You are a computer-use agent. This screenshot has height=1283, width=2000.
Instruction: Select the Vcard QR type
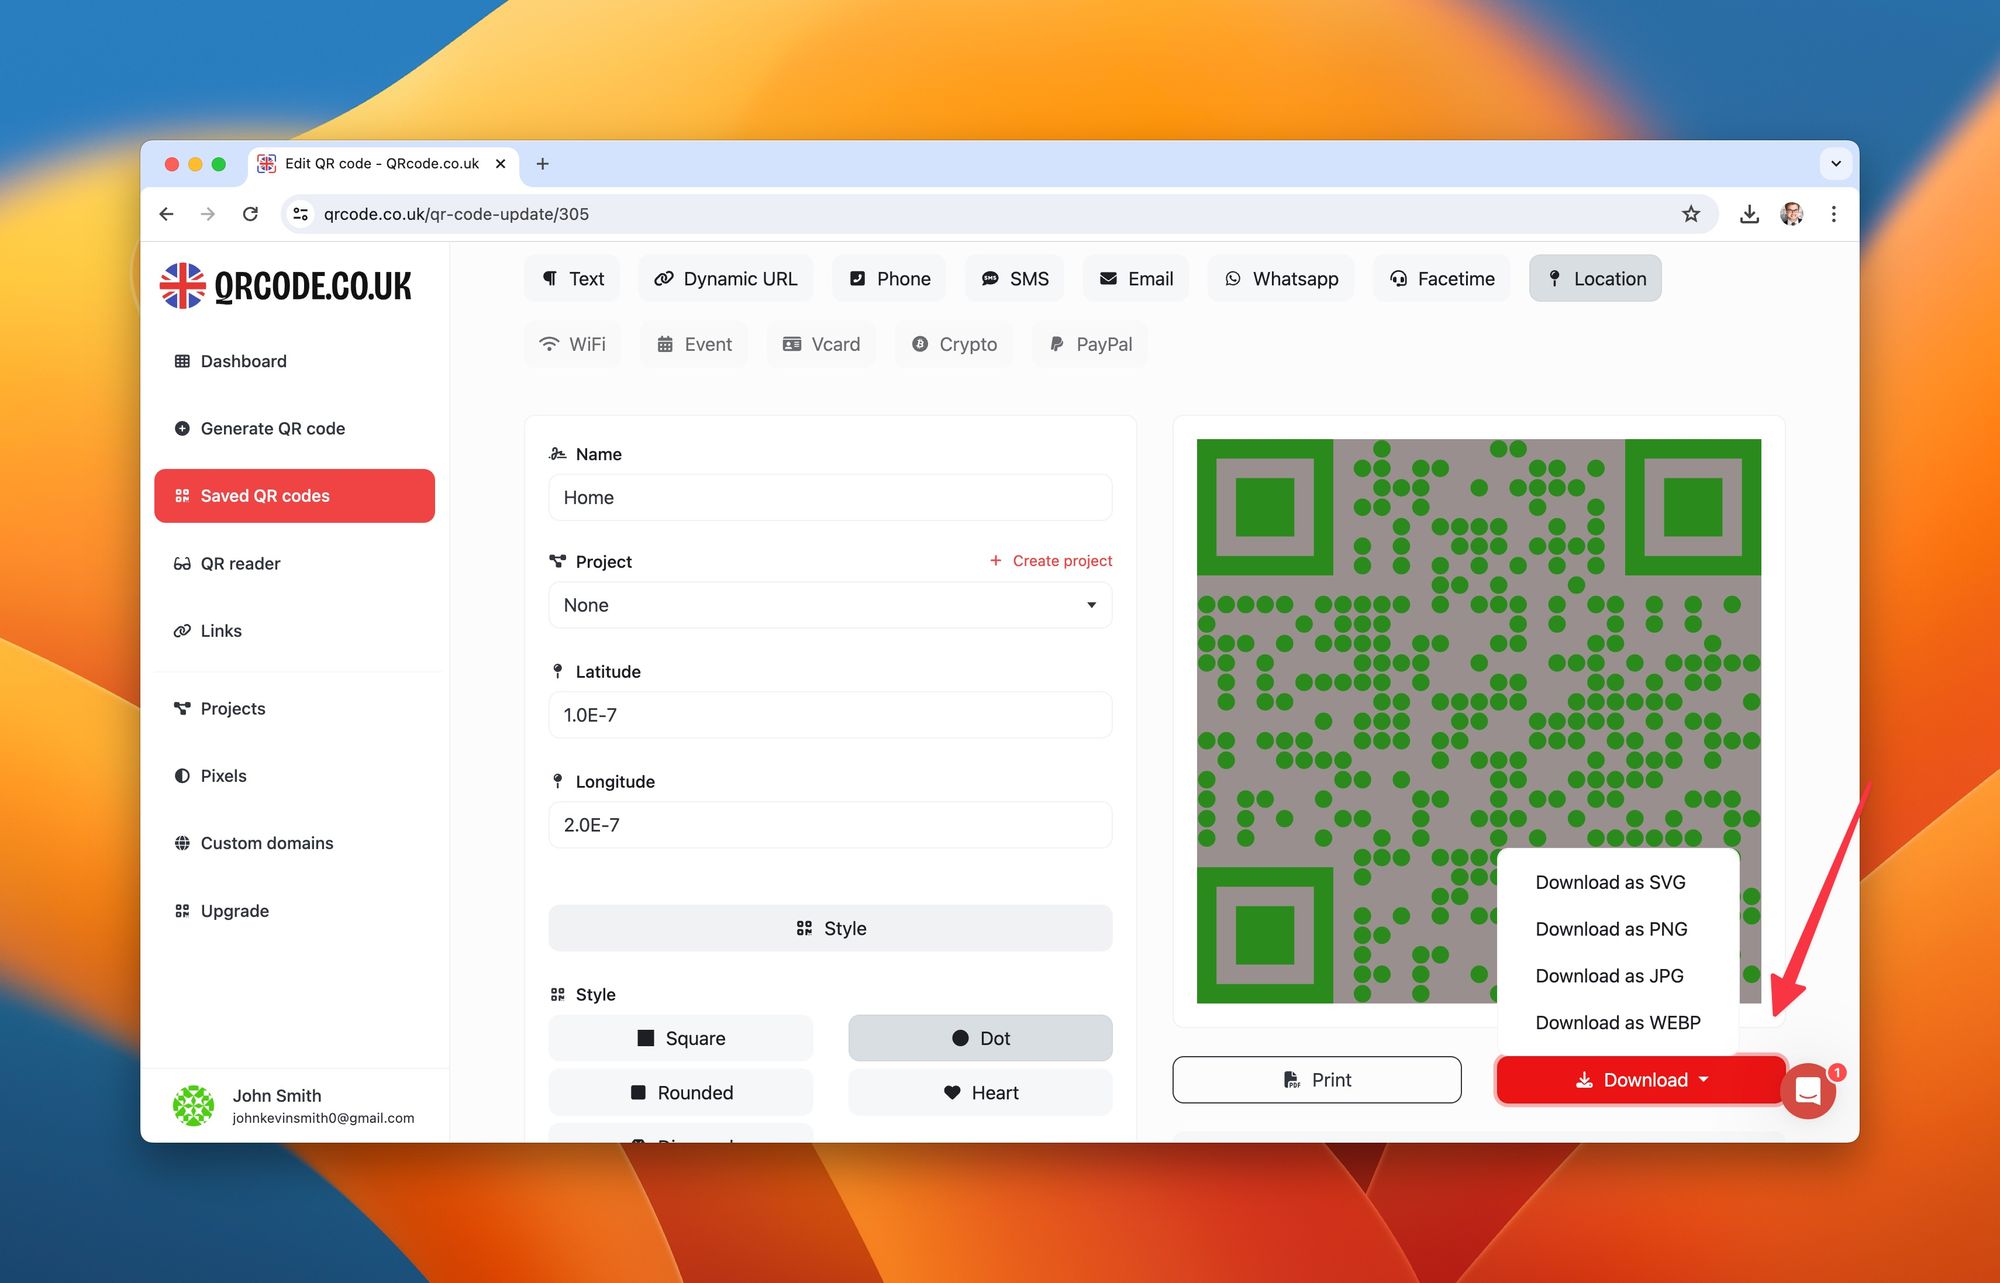coord(821,344)
